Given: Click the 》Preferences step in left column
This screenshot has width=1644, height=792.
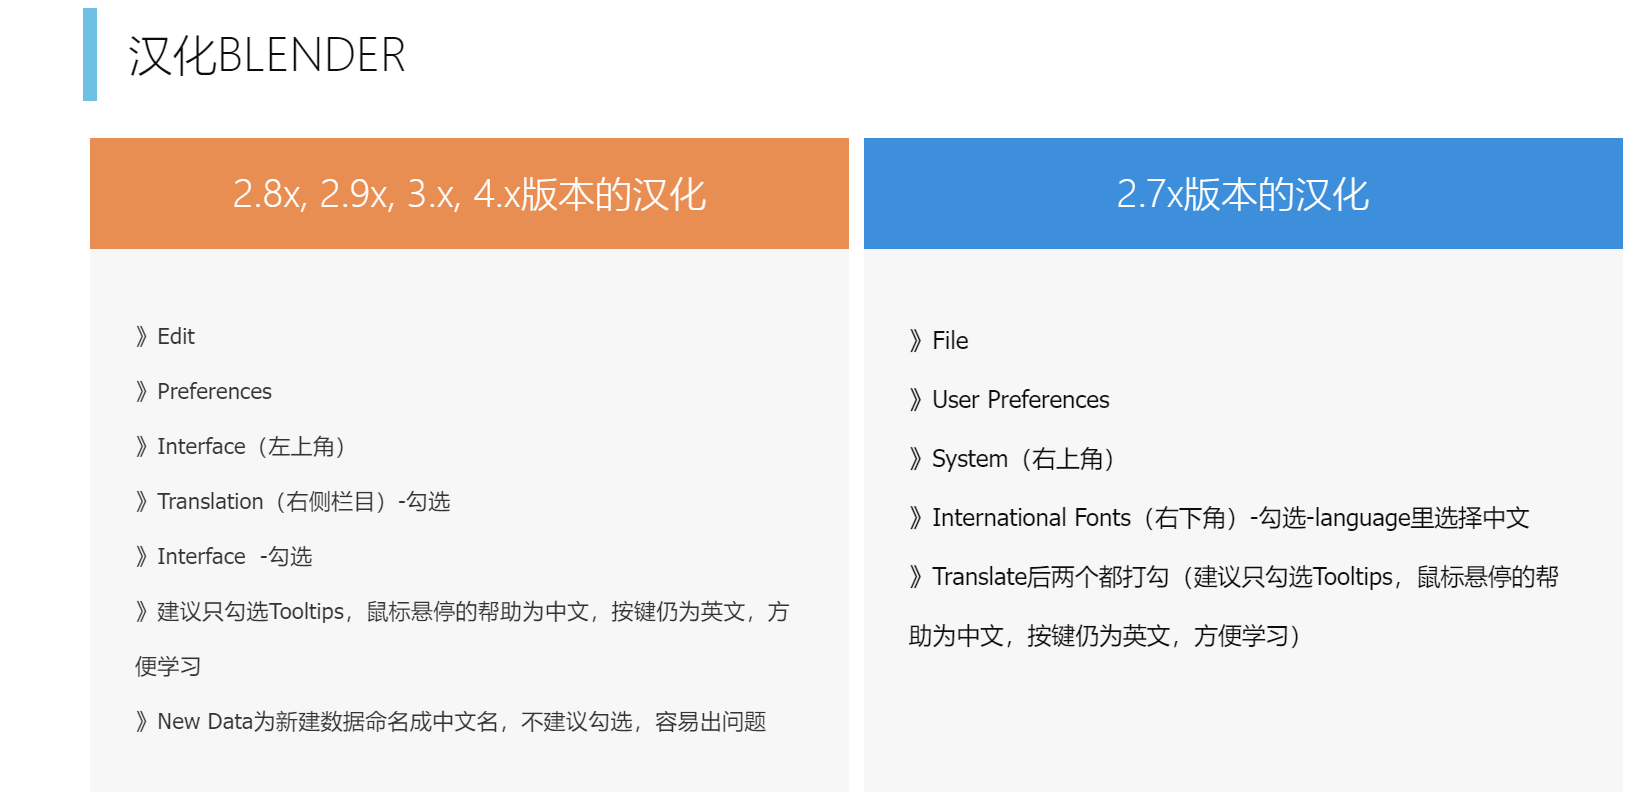Looking at the screenshot, I should [x=204, y=391].
